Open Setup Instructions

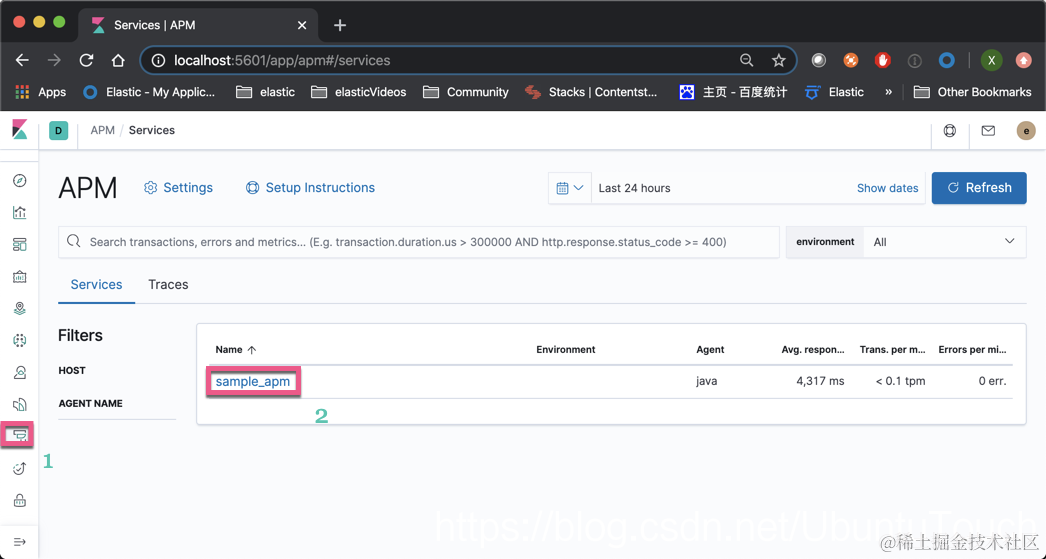(310, 188)
